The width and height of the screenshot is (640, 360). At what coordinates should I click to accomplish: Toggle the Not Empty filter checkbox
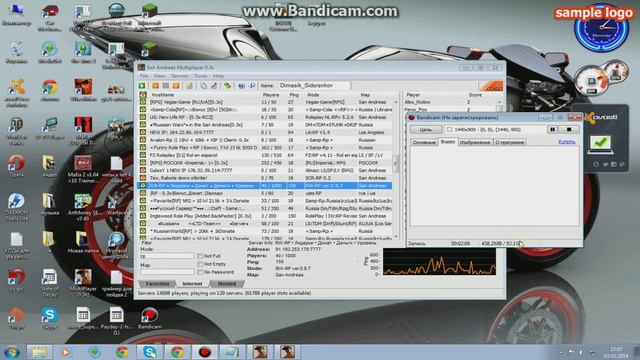pos(200,264)
